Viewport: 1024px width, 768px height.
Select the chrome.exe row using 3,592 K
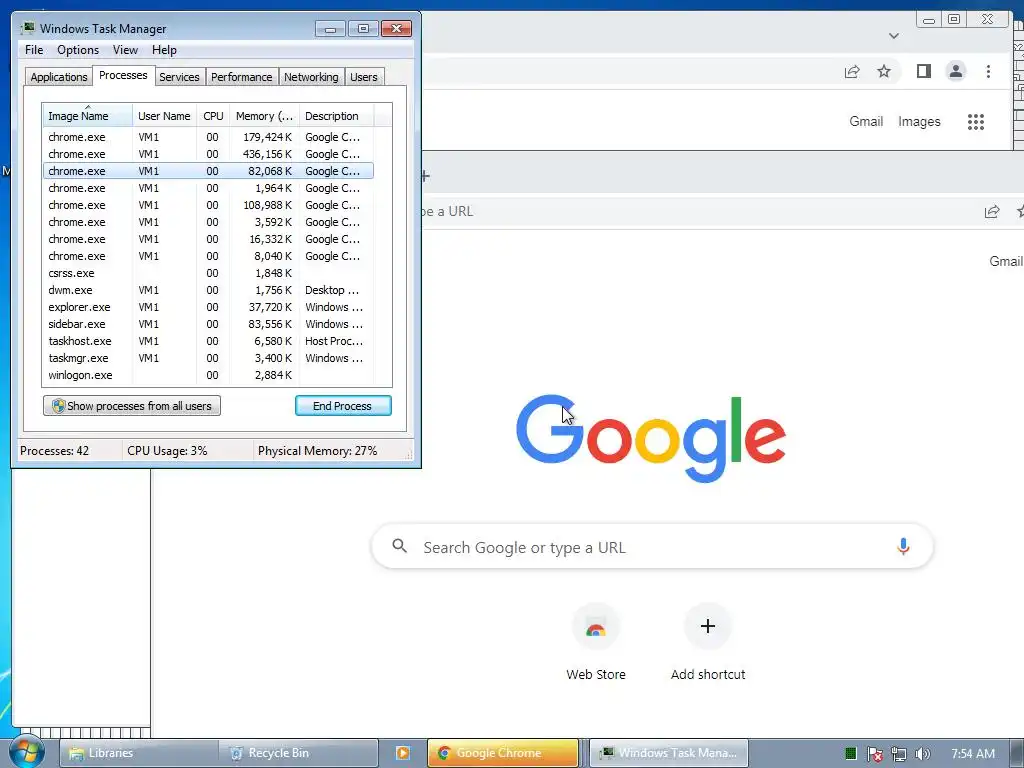click(208, 222)
